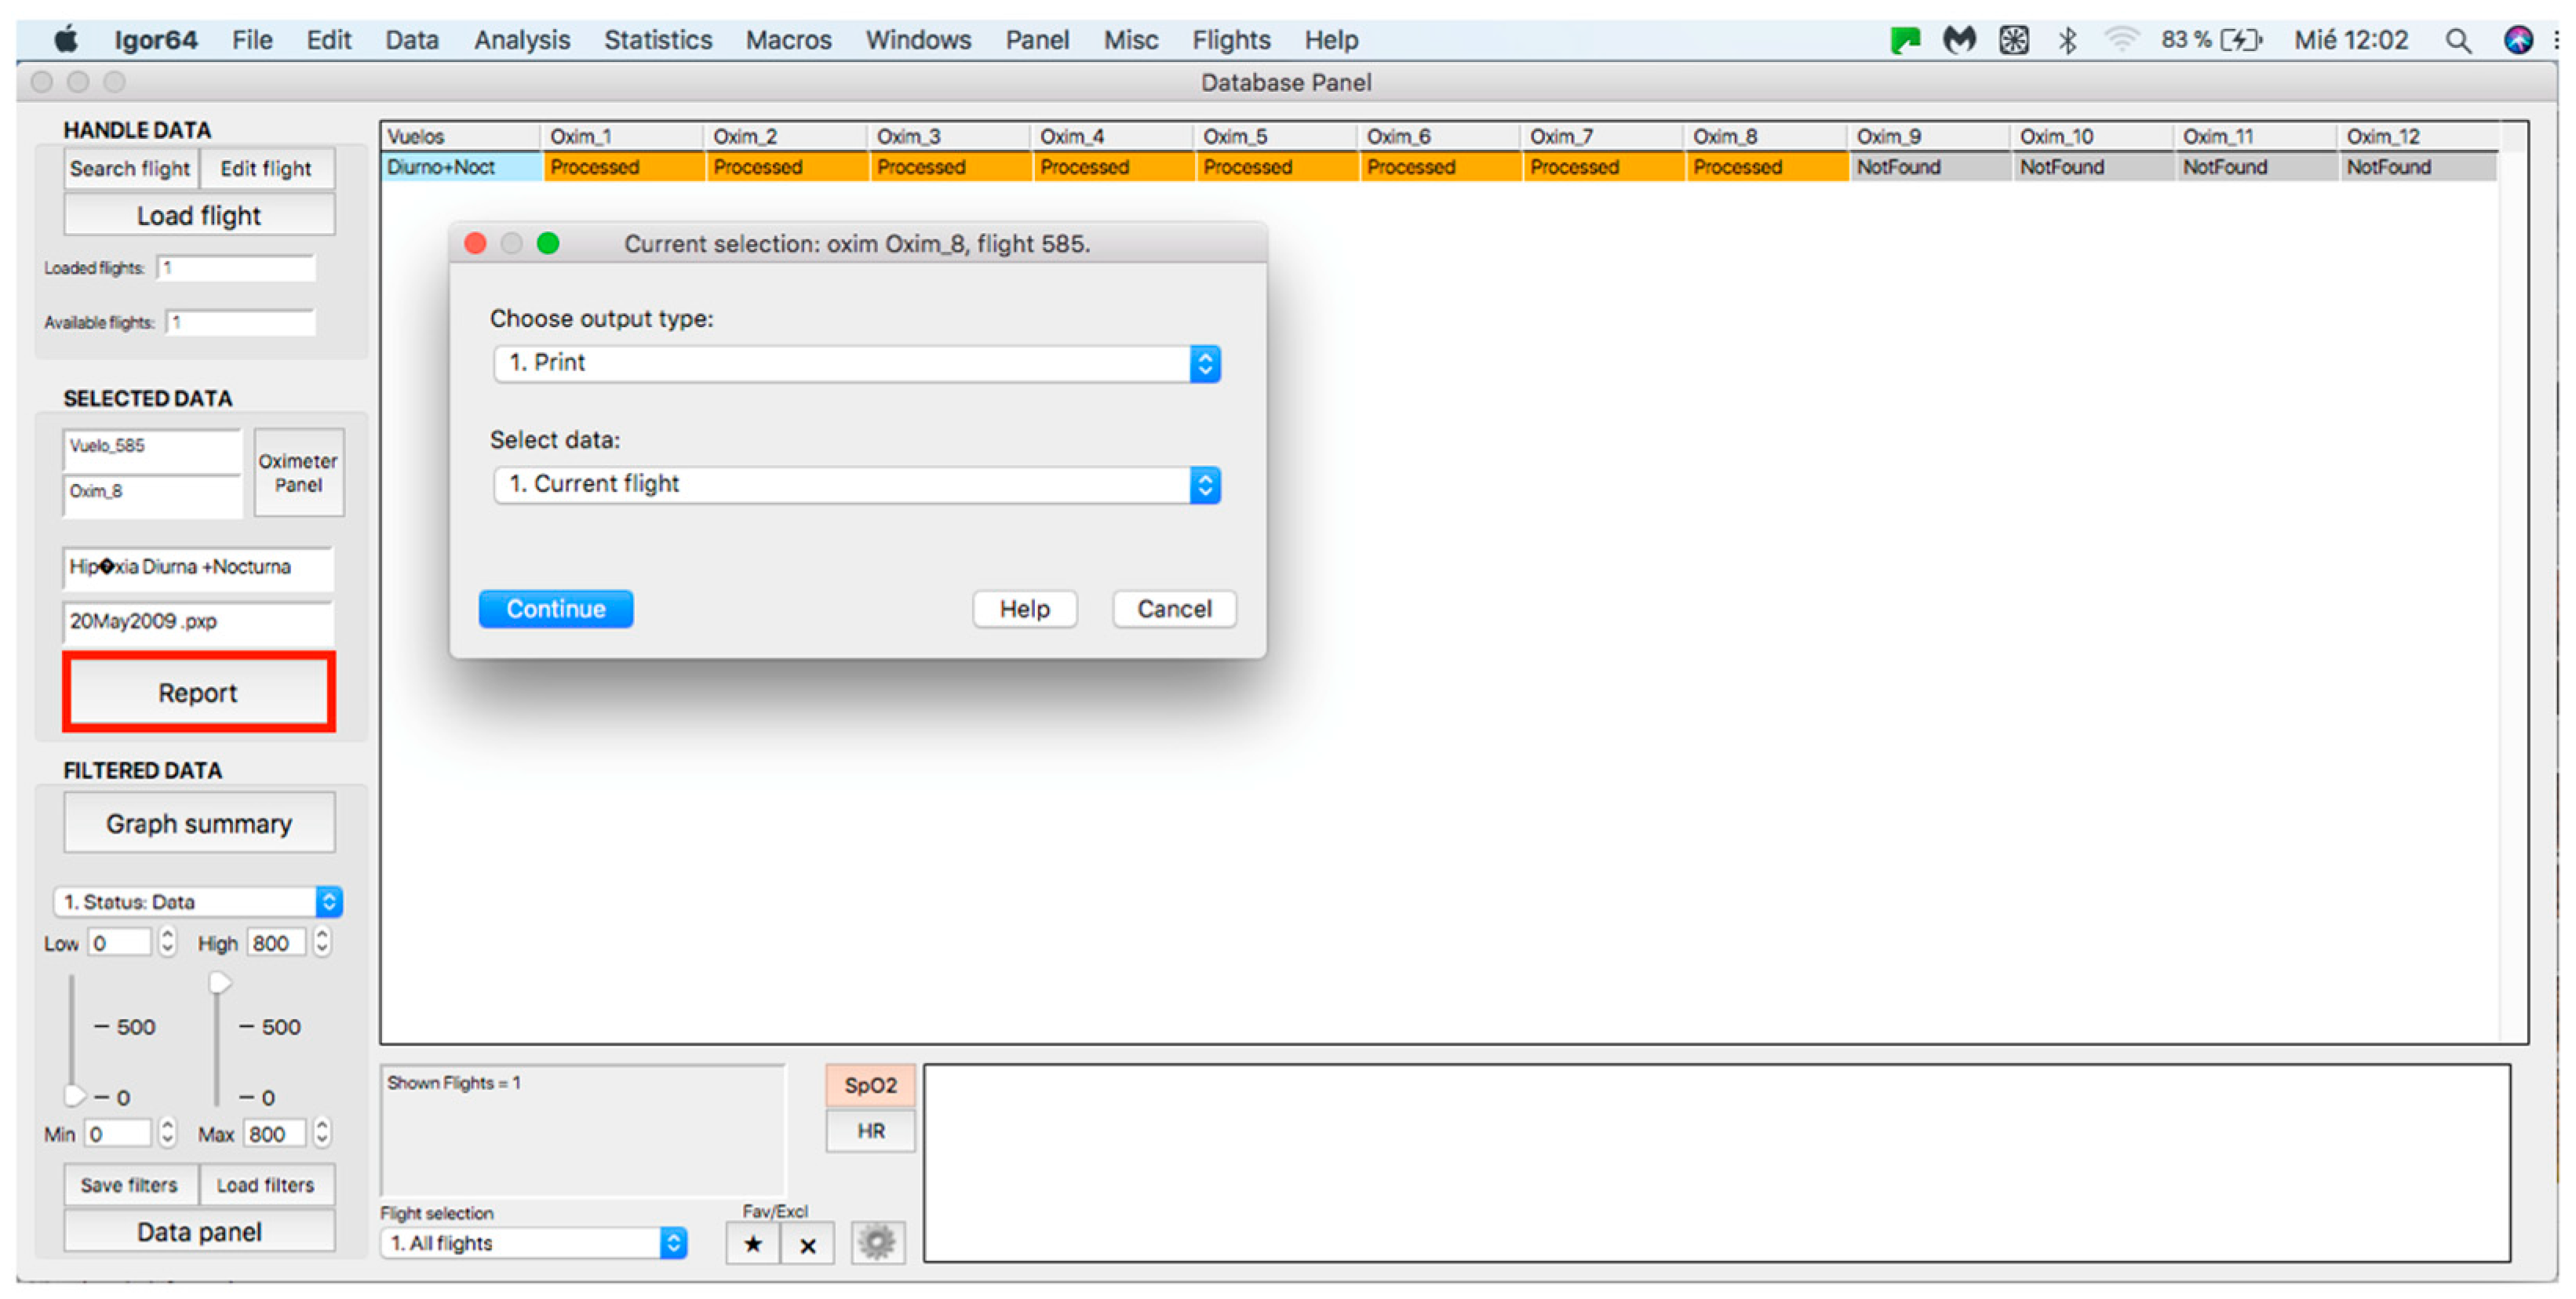Click the Graph summary button
2576x1299 pixels.
click(x=199, y=824)
